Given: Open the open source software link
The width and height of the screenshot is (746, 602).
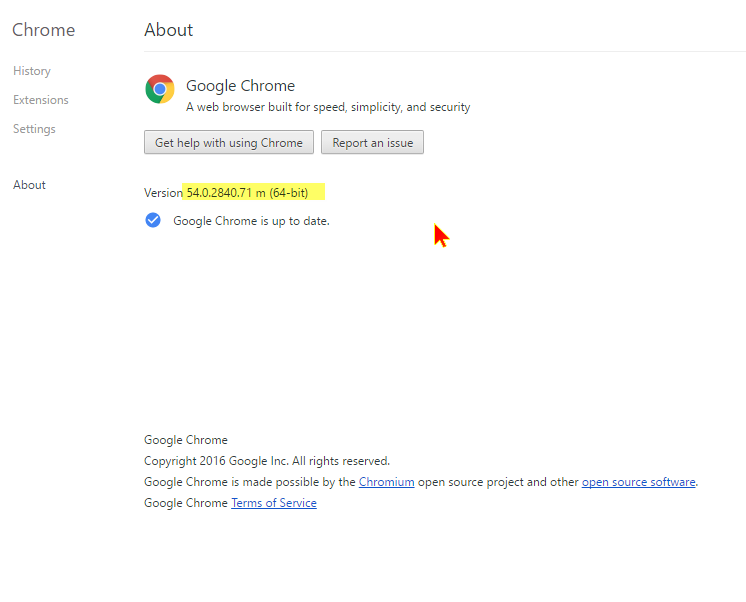Looking at the screenshot, I should [638, 482].
